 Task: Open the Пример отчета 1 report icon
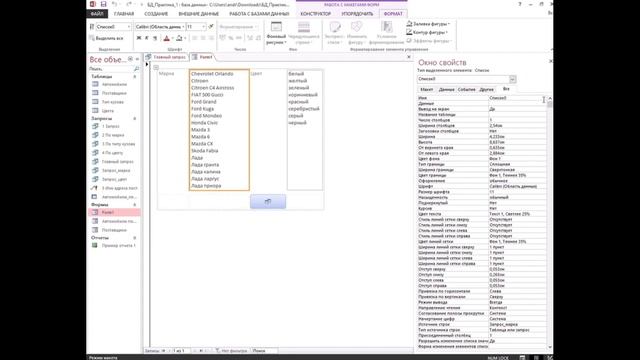click(95, 245)
